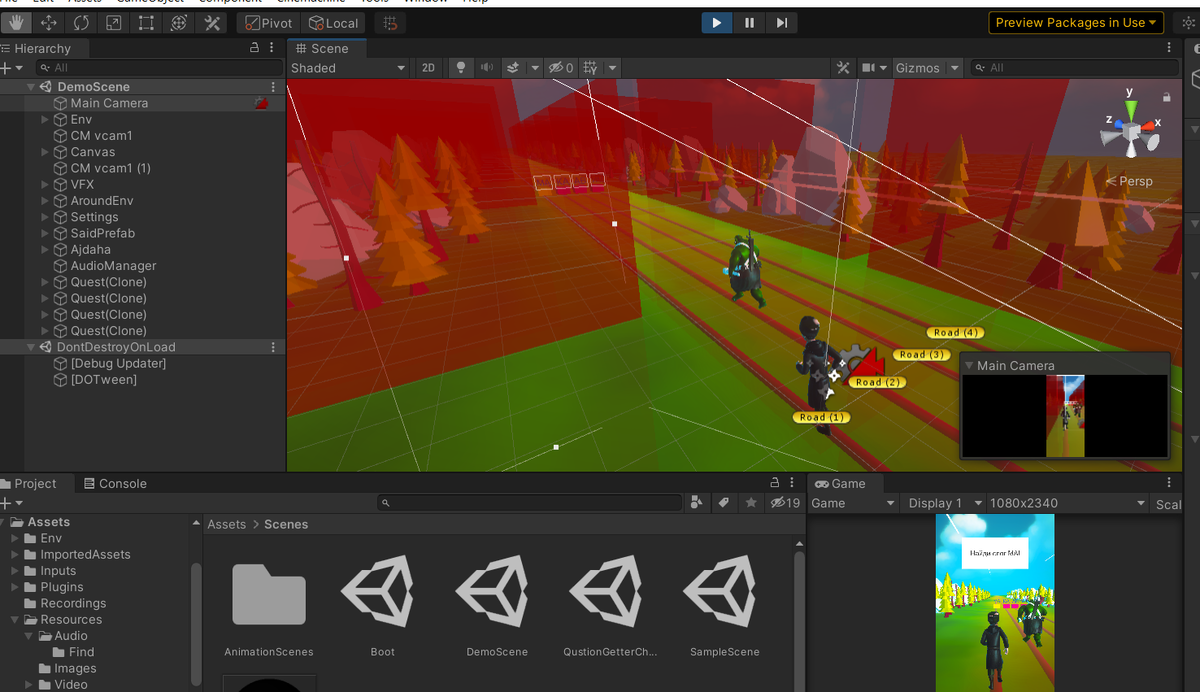
Task: Select the Scale tool
Action: [x=113, y=22]
